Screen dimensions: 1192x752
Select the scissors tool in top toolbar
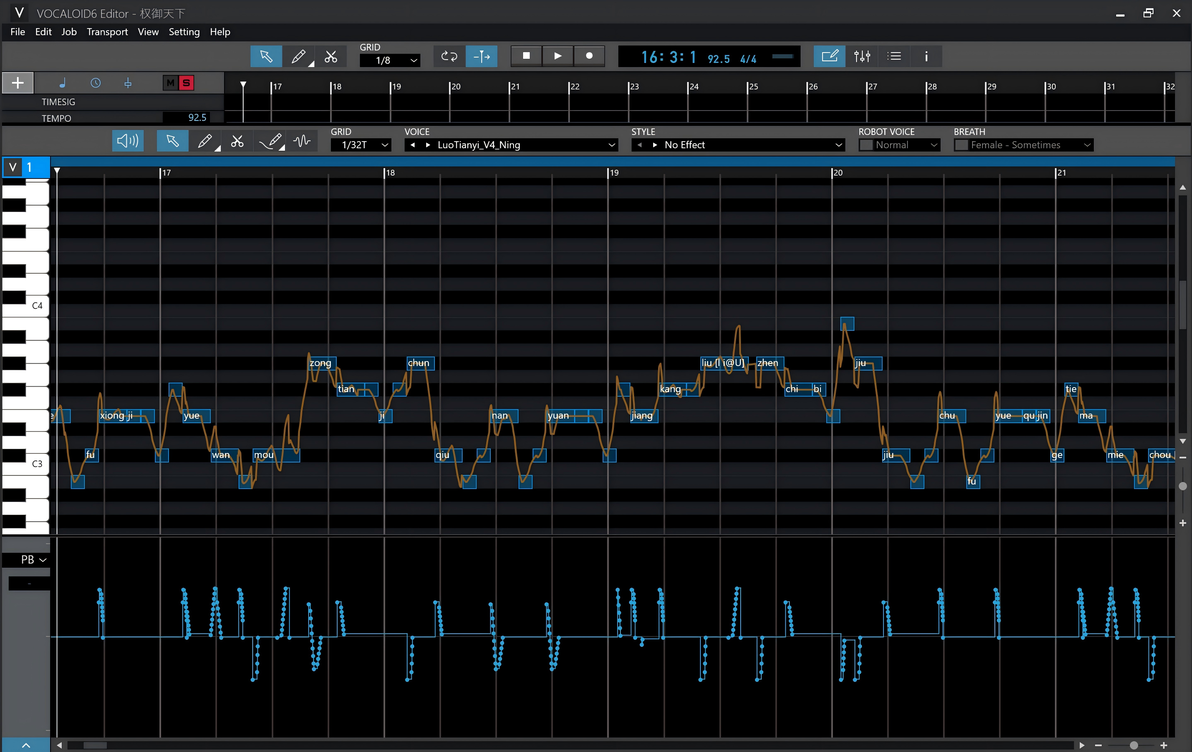click(x=331, y=56)
